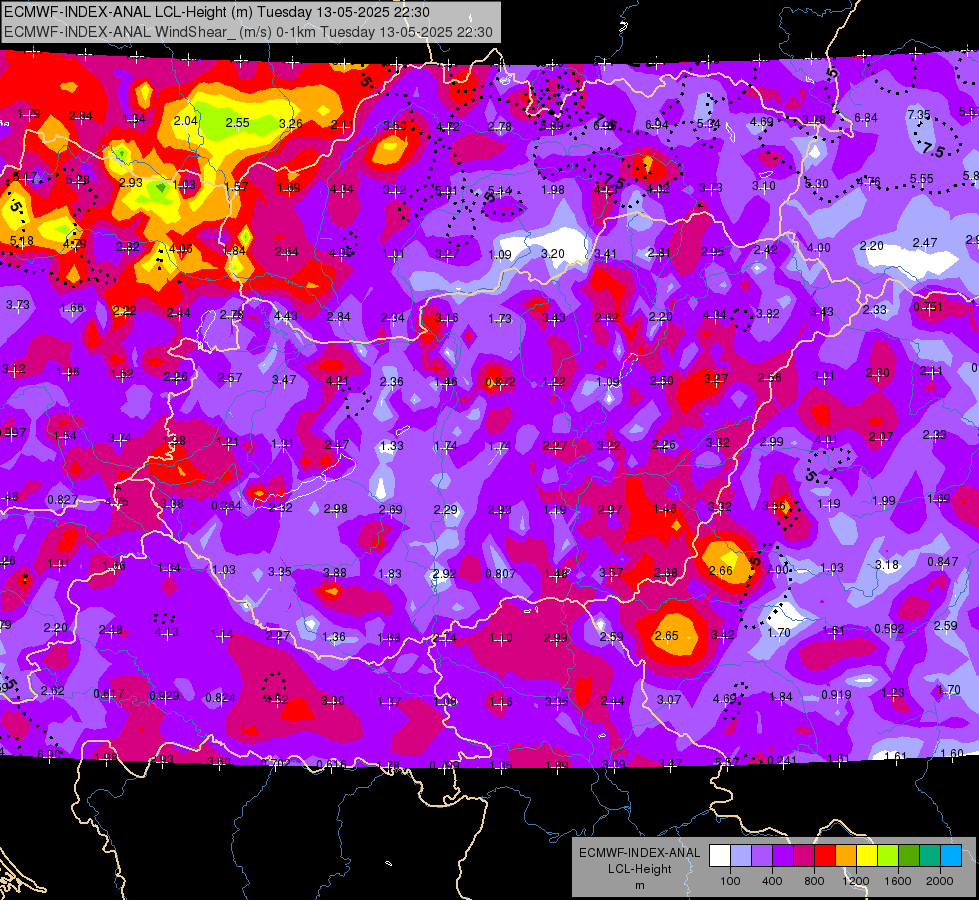Click the wind shear value 3.26
The height and width of the screenshot is (900, 979).
[x=291, y=124]
